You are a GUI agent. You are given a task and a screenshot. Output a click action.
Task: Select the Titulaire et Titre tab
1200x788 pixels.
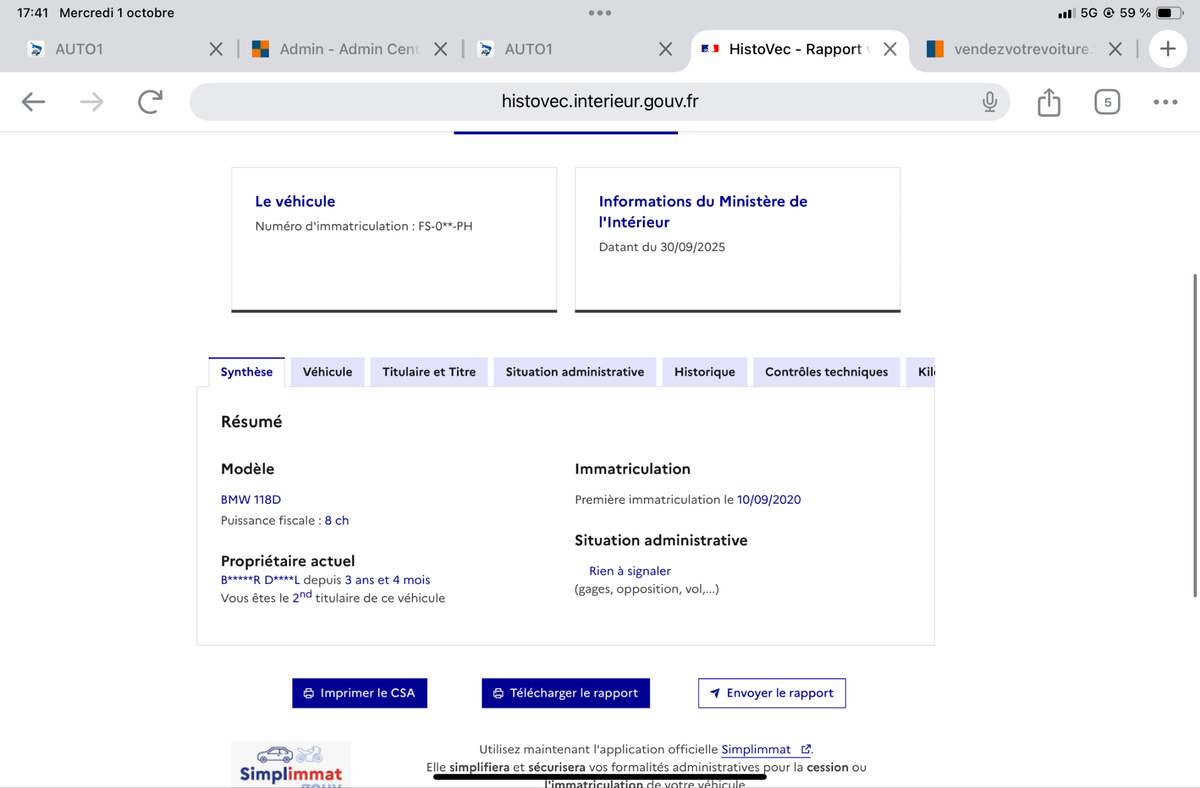(429, 372)
